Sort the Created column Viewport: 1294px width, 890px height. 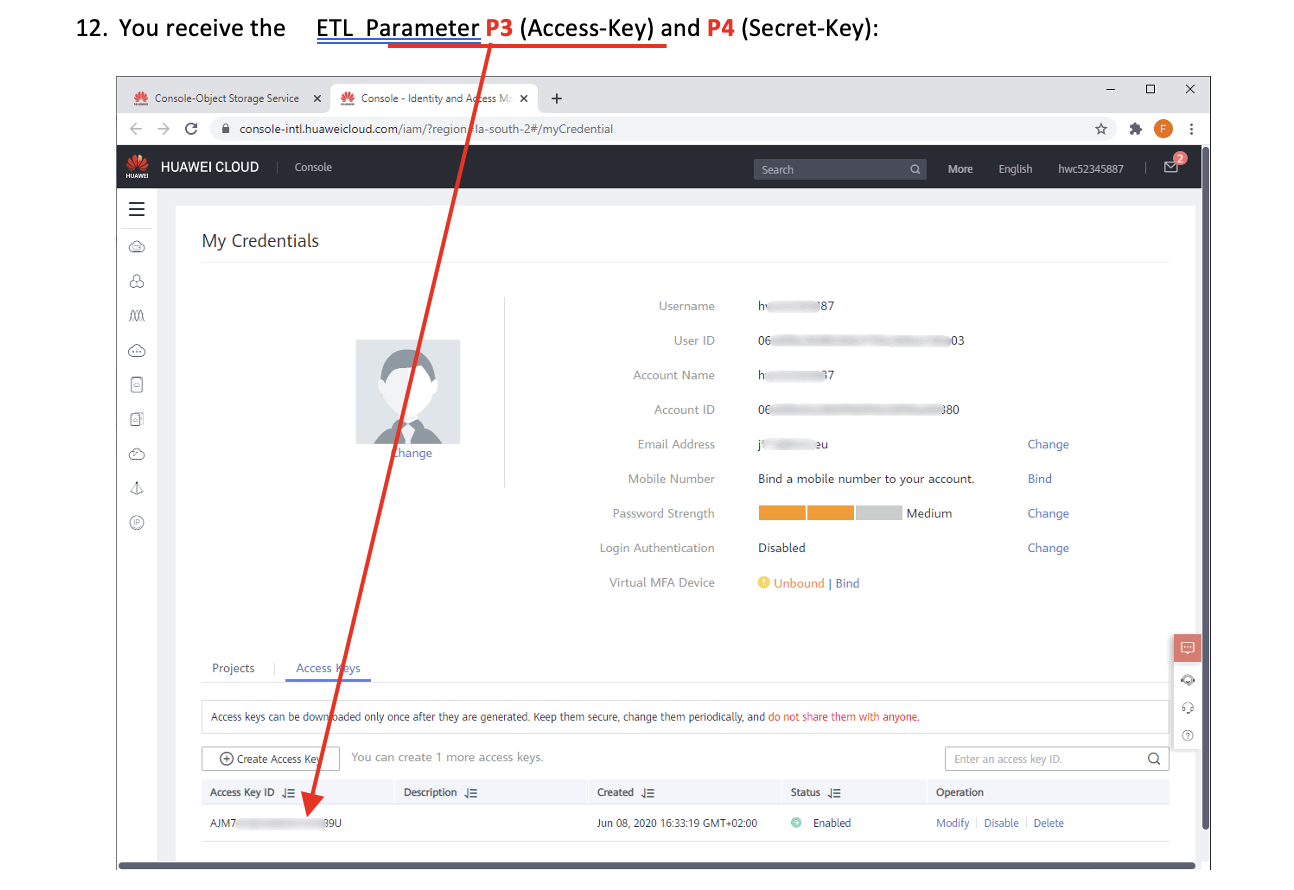click(648, 793)
